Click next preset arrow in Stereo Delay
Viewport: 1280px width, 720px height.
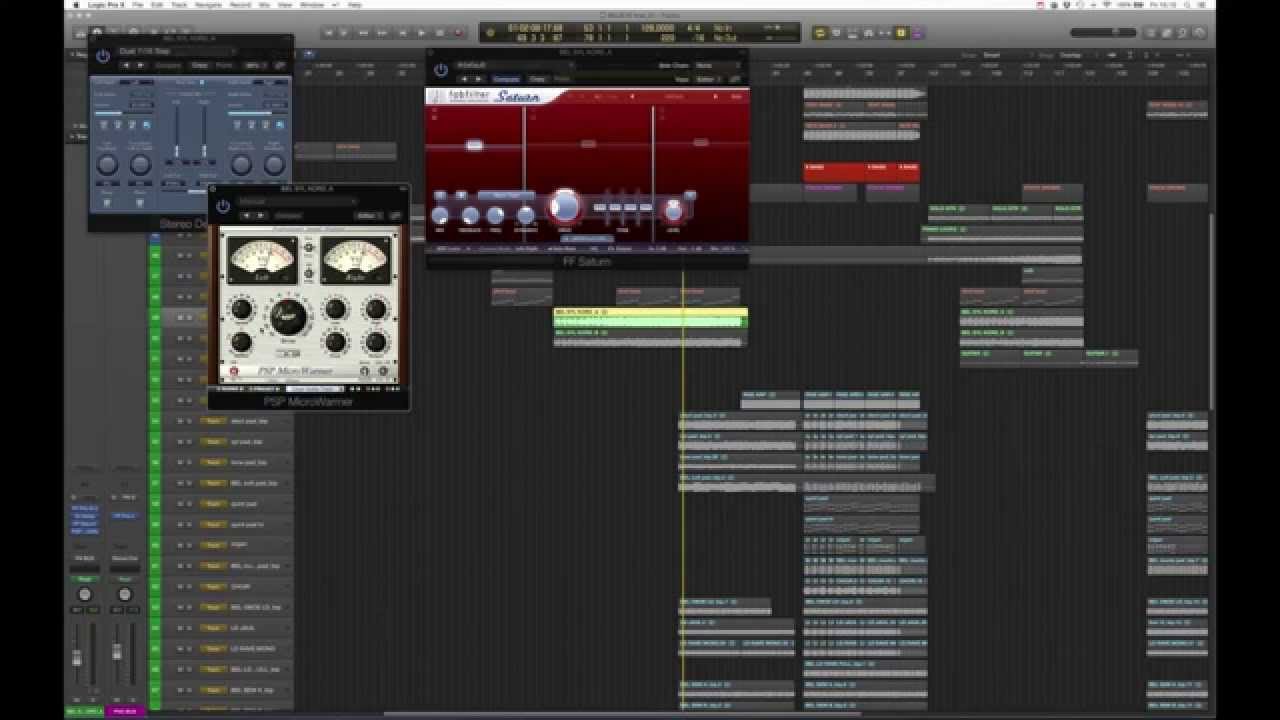tap(140, 65)
